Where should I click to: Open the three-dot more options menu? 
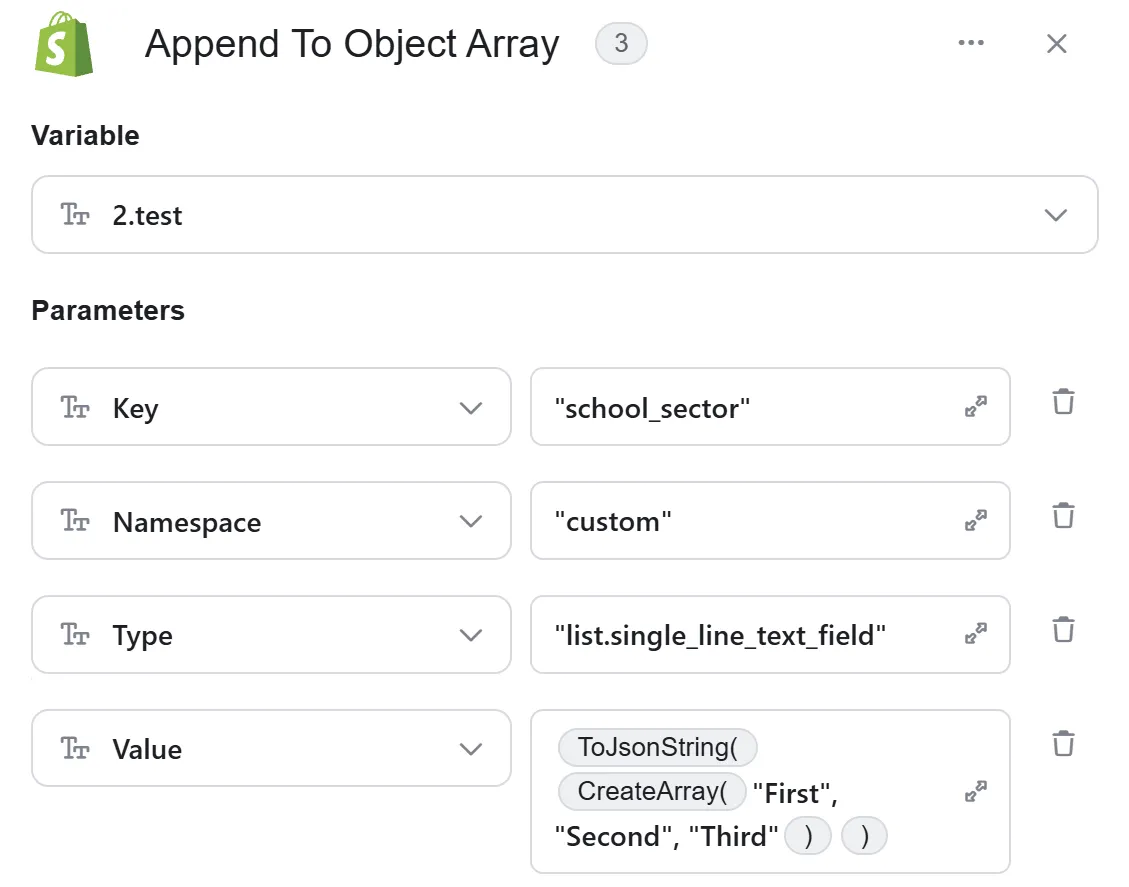(x=971, y=43)
